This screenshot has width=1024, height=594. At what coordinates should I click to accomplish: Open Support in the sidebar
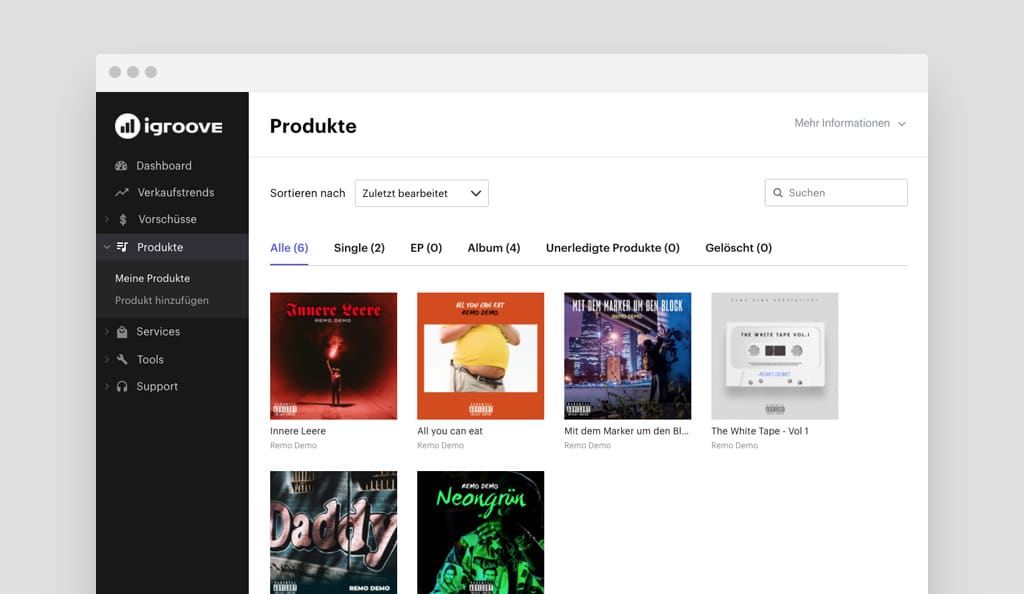[157, 386]
